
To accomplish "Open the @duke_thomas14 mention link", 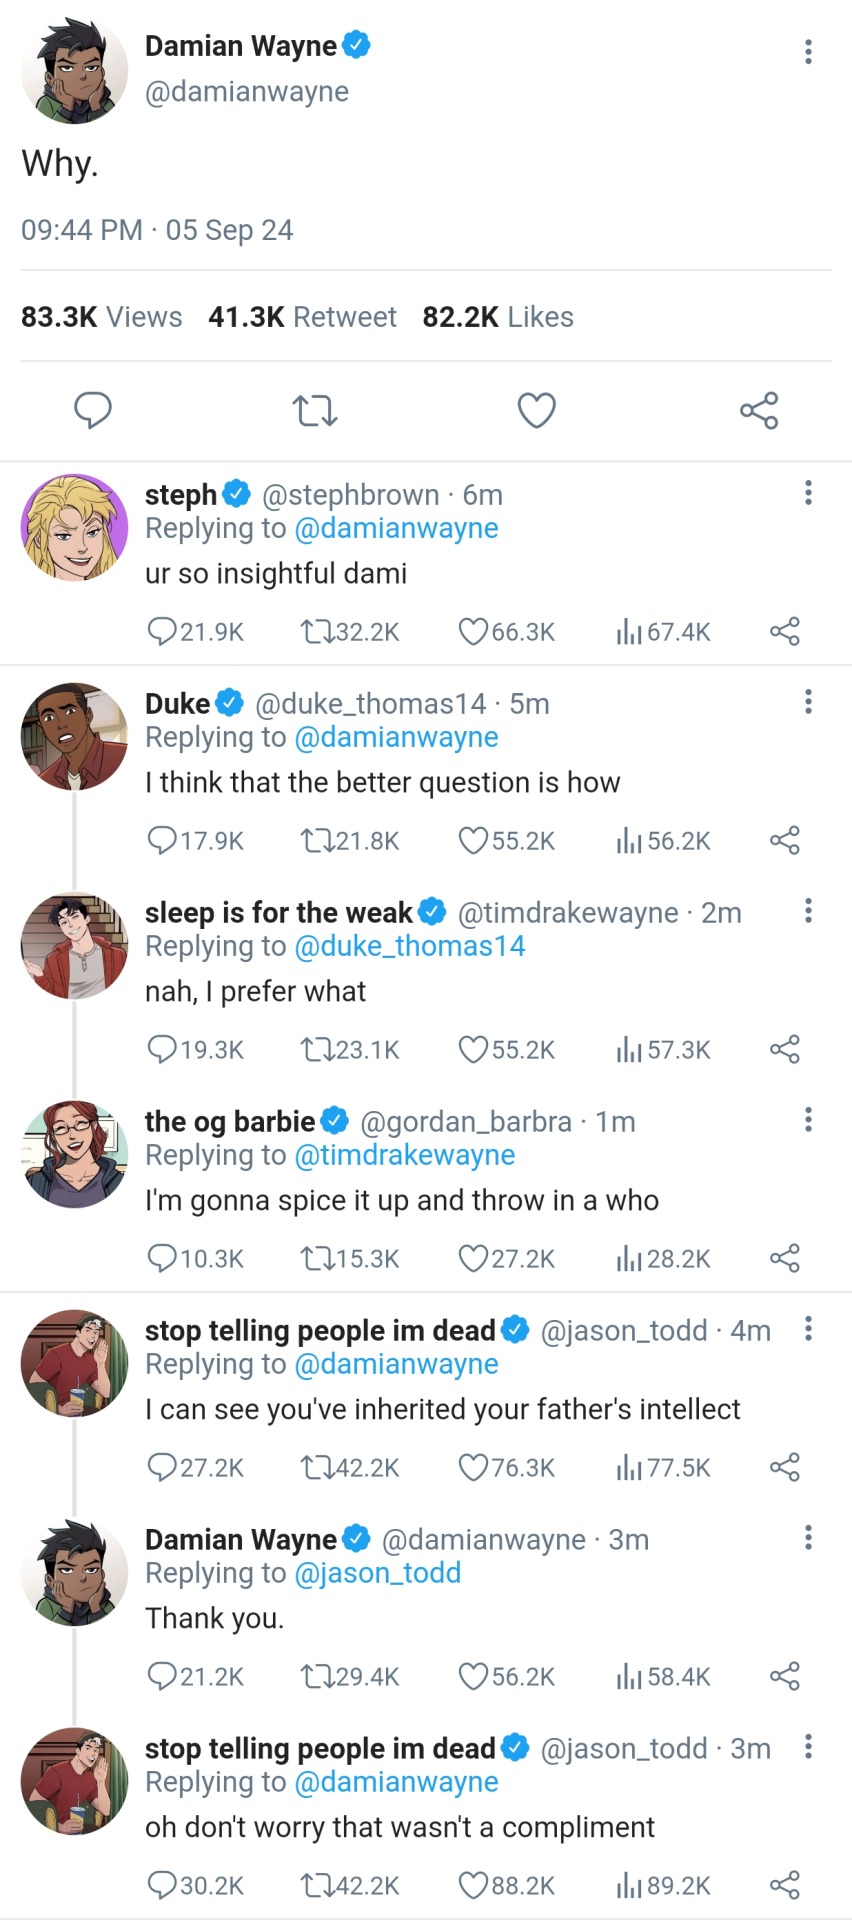I will point(409,946).
